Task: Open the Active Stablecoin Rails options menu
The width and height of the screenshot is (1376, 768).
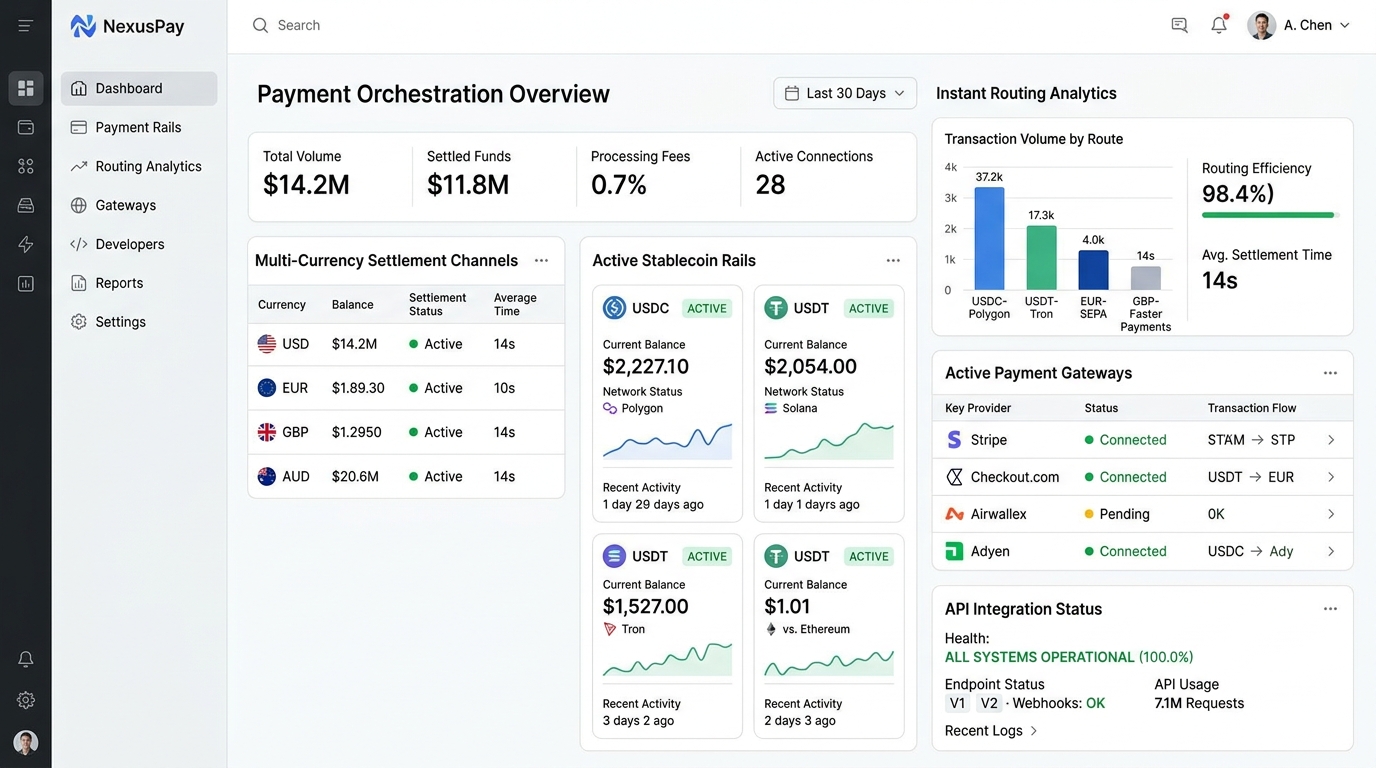Action: pos(893,260)
